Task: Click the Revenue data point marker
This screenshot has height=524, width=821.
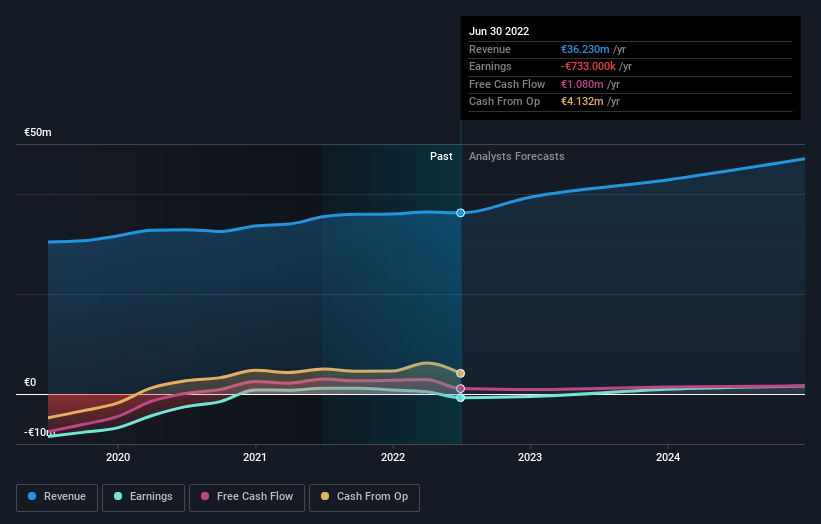Action: (x=460, y=213)
